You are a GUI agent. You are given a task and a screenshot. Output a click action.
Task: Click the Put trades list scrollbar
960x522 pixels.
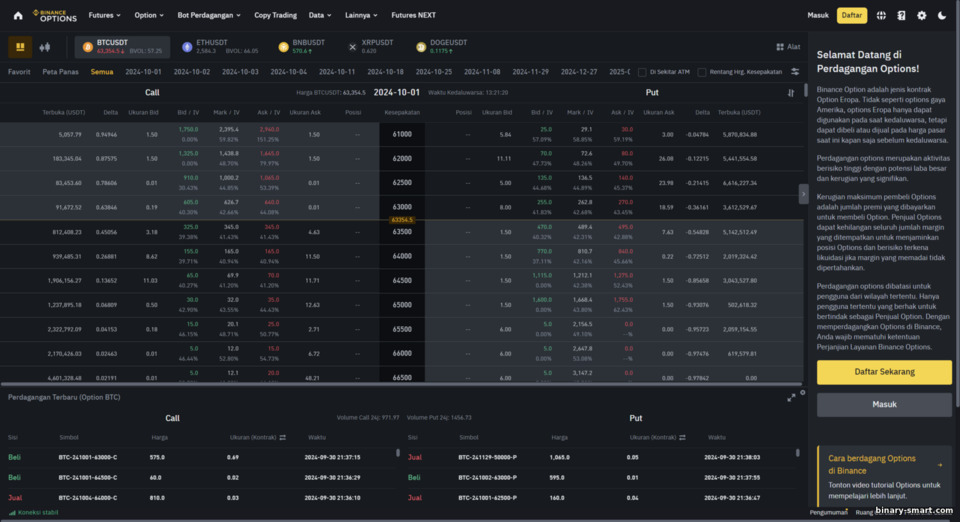tap(797, 453)
